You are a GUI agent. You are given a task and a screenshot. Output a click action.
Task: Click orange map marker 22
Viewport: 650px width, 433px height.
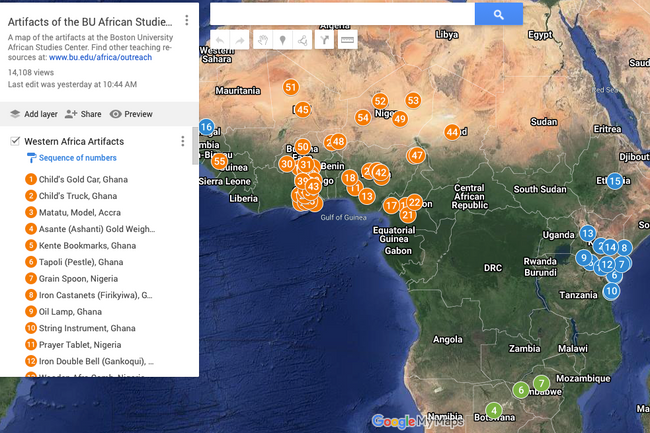(414, 202)
